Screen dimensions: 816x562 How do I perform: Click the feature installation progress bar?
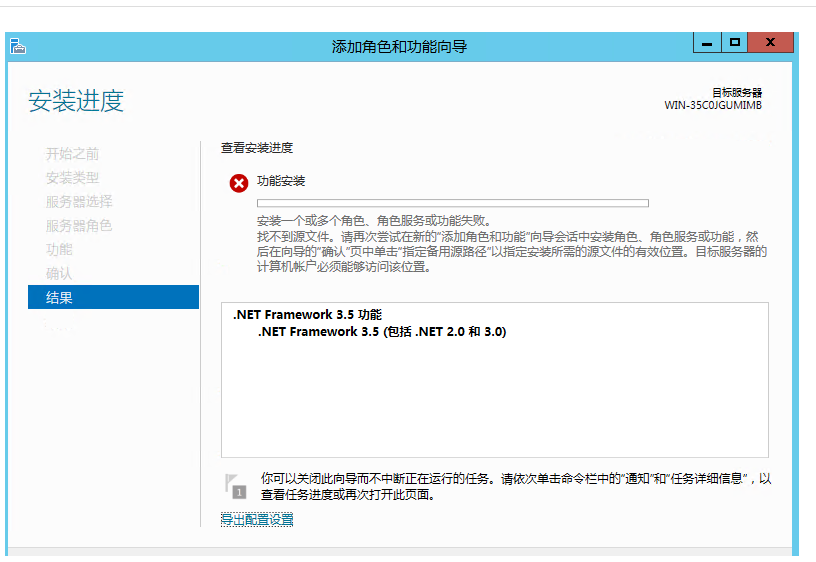coord(453,203)
